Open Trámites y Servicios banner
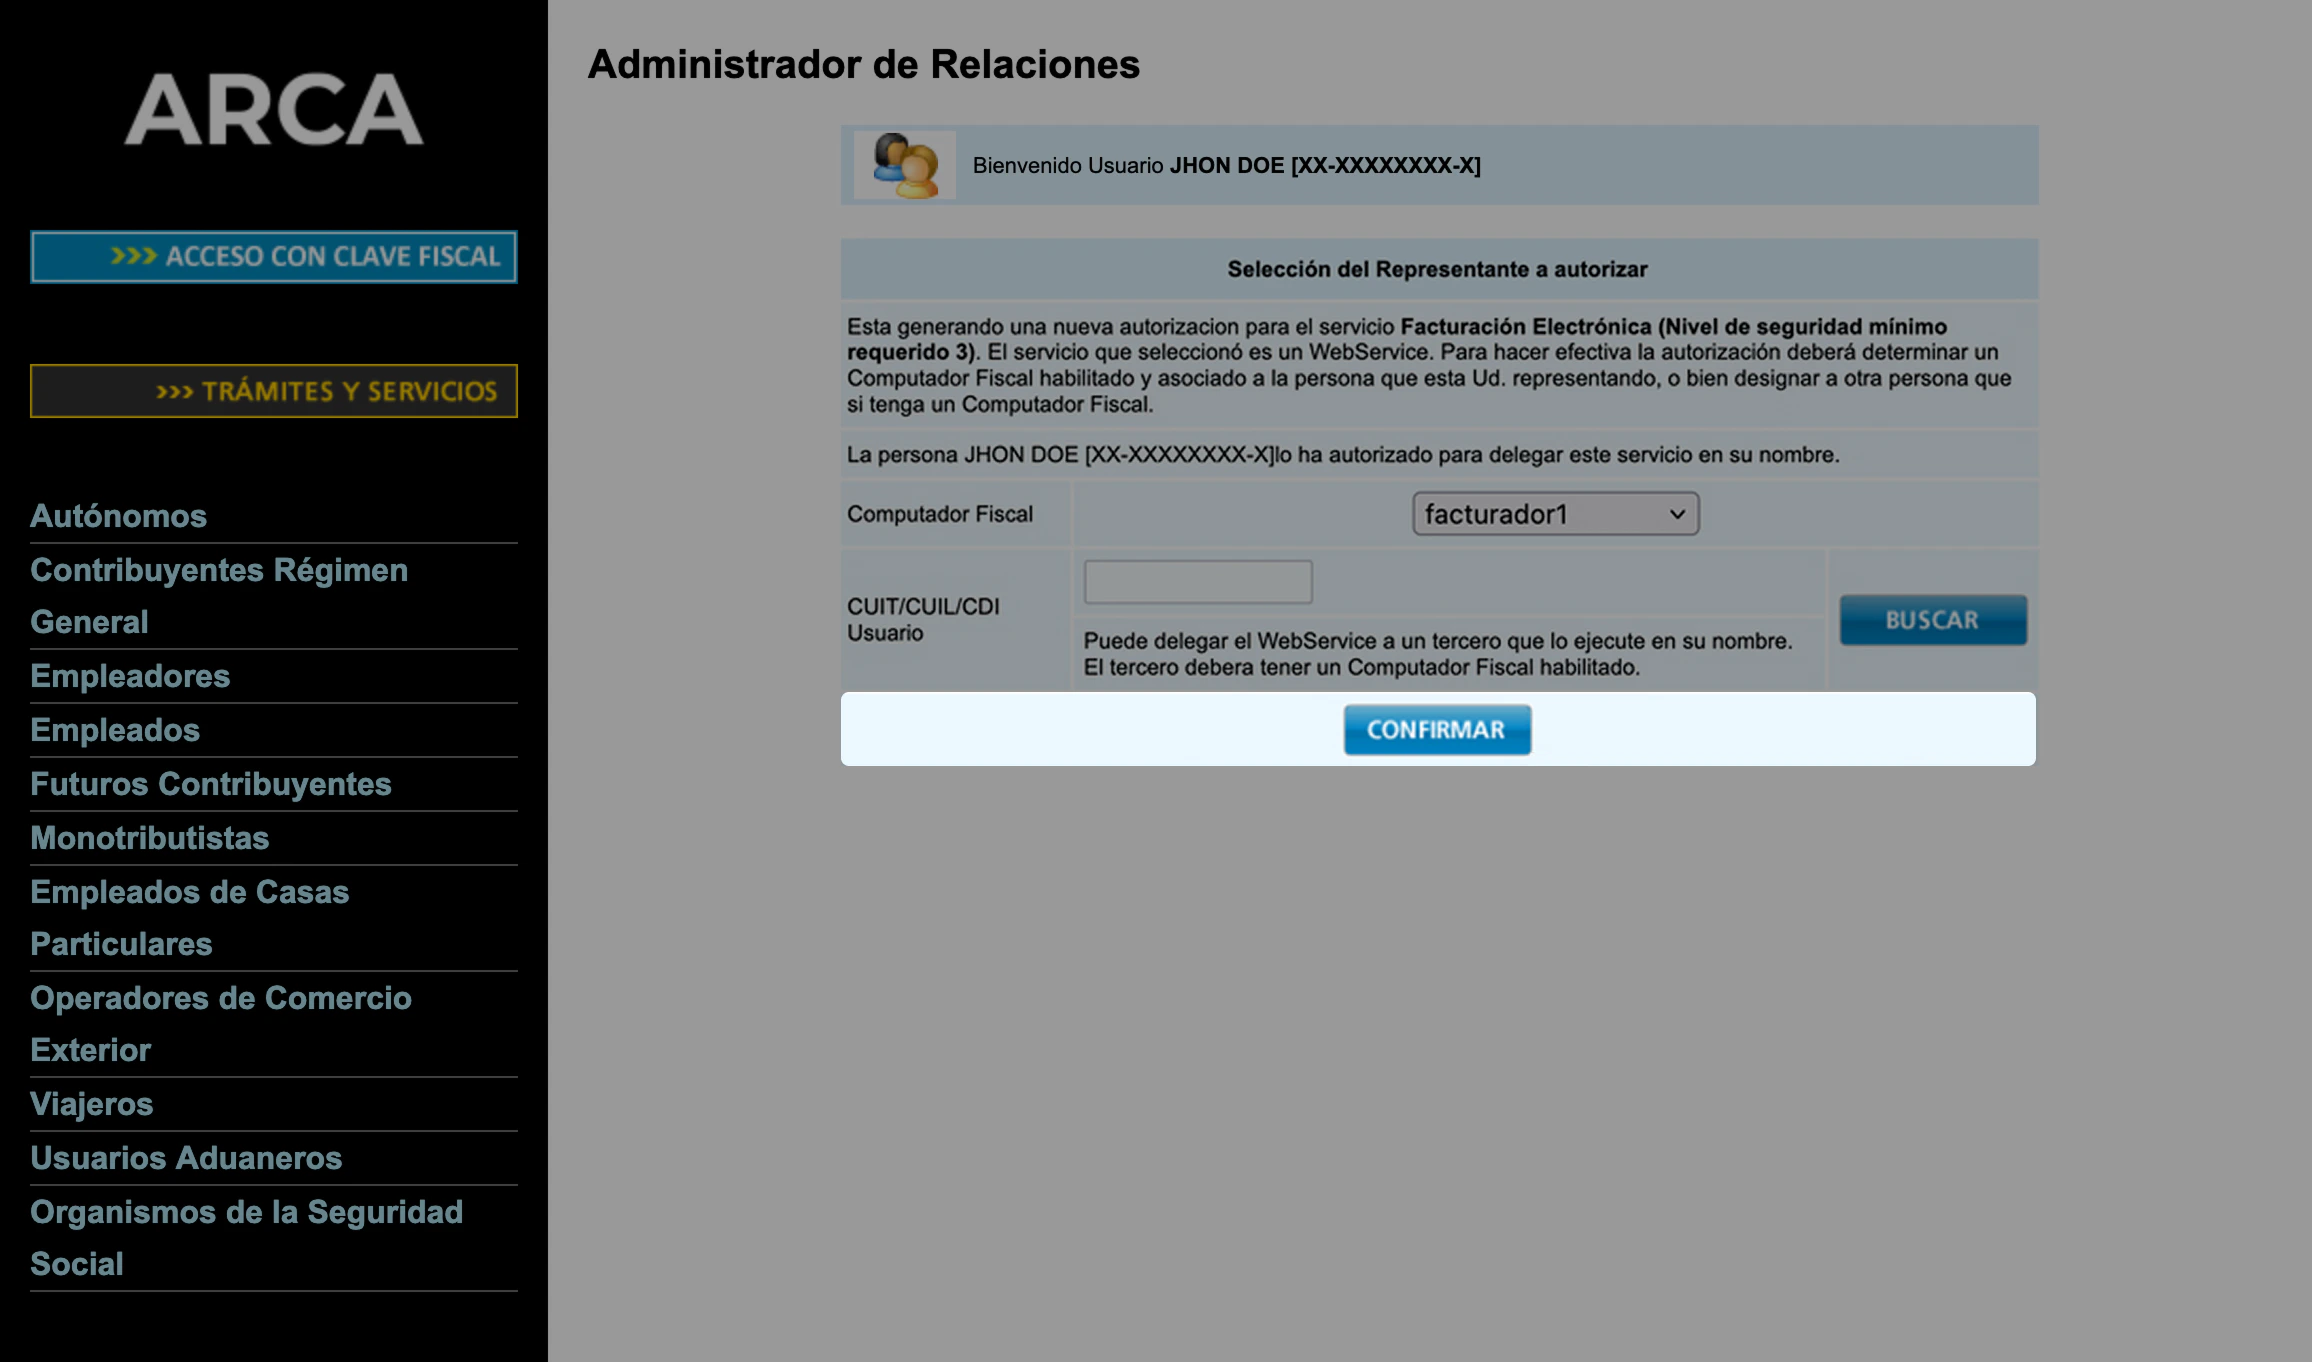The height and width of the screenshot is (1362, 2312). (273, 391)
